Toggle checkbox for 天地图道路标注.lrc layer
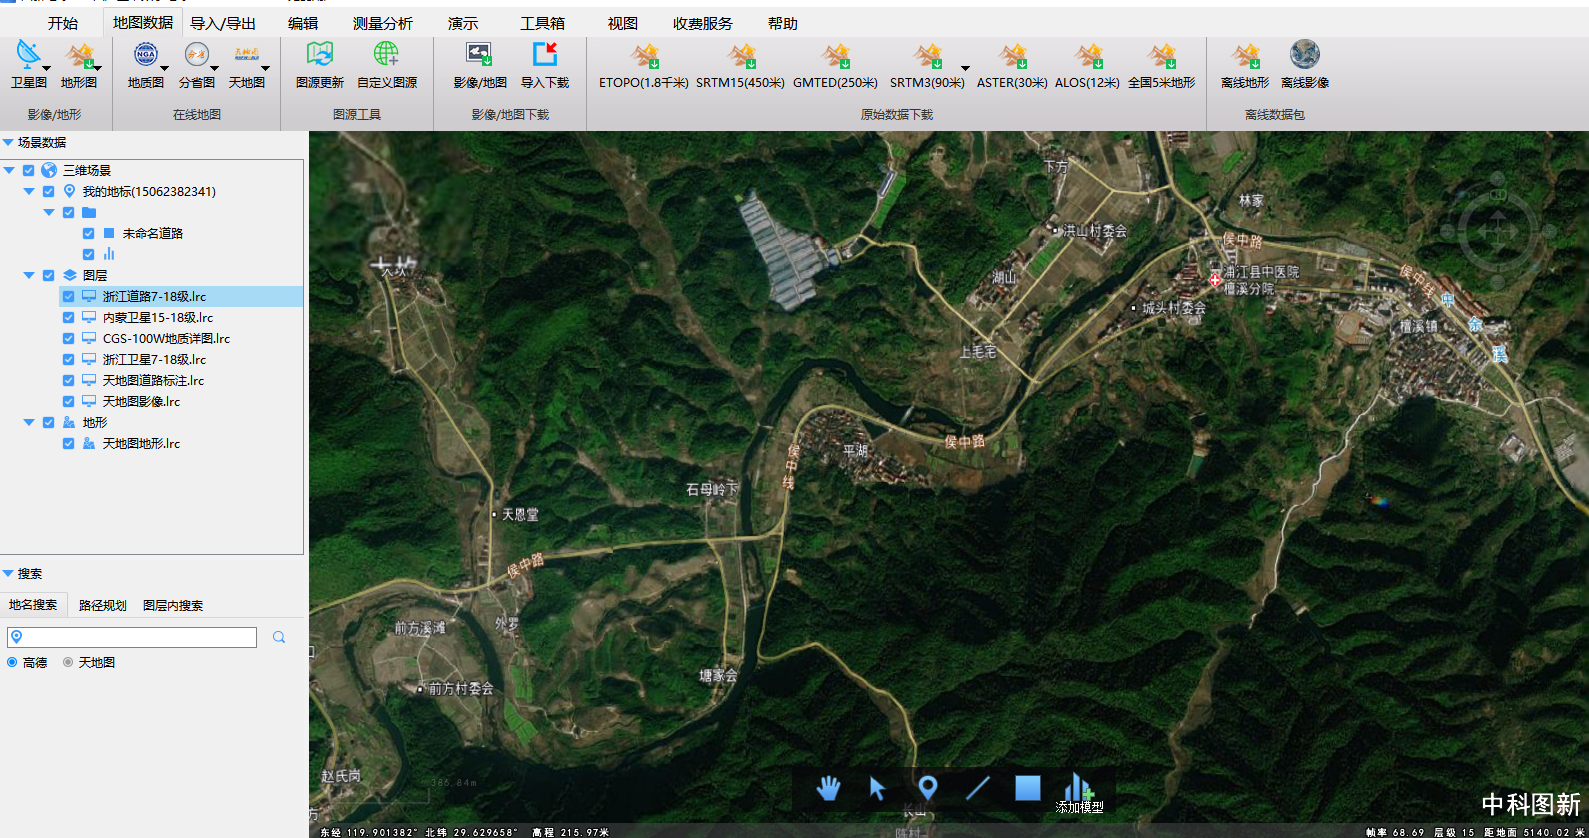The height and width of the screenshot is (838, 1589). [68, 380]
